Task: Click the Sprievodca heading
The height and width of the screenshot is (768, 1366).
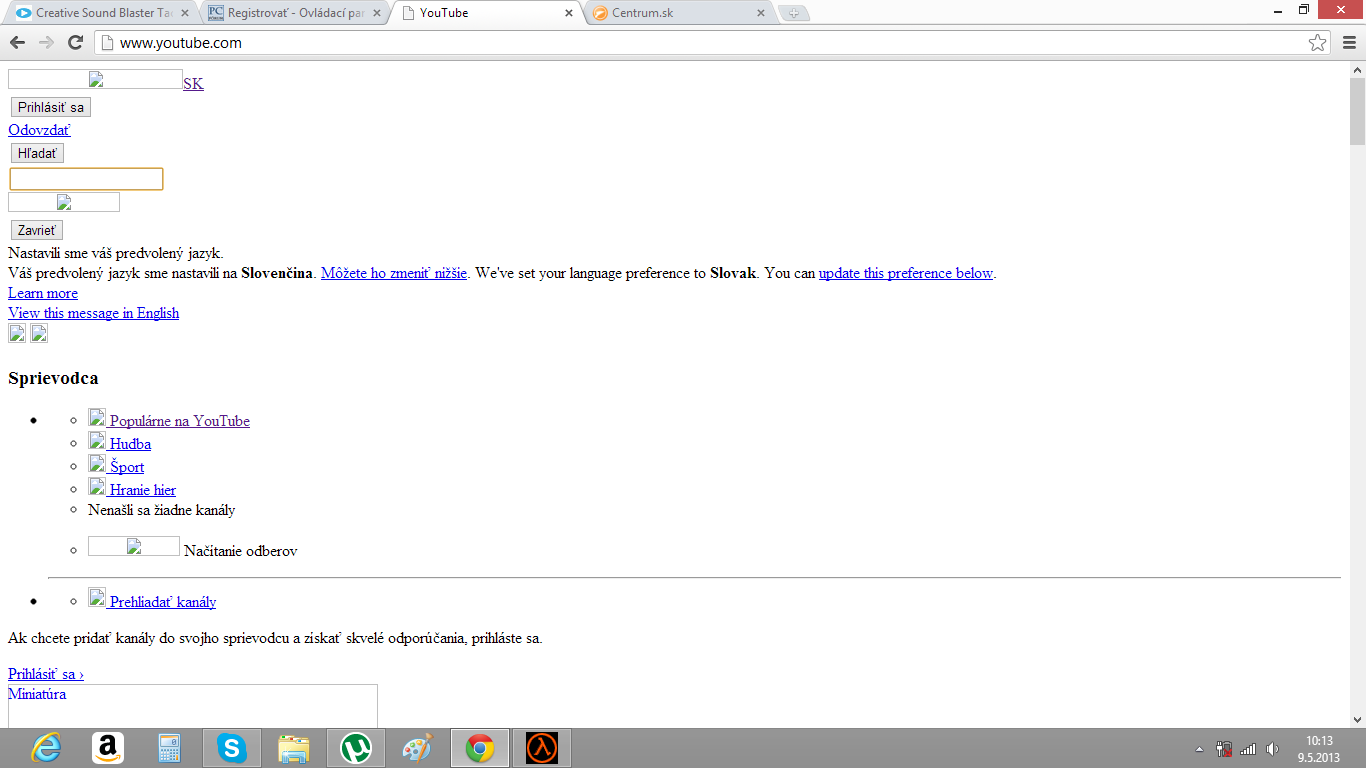Action: [x=53, y=378]
